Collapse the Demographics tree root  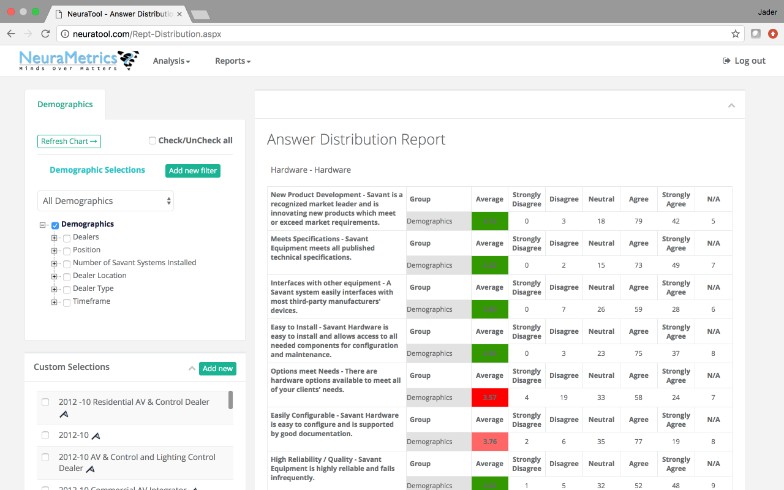42,225
